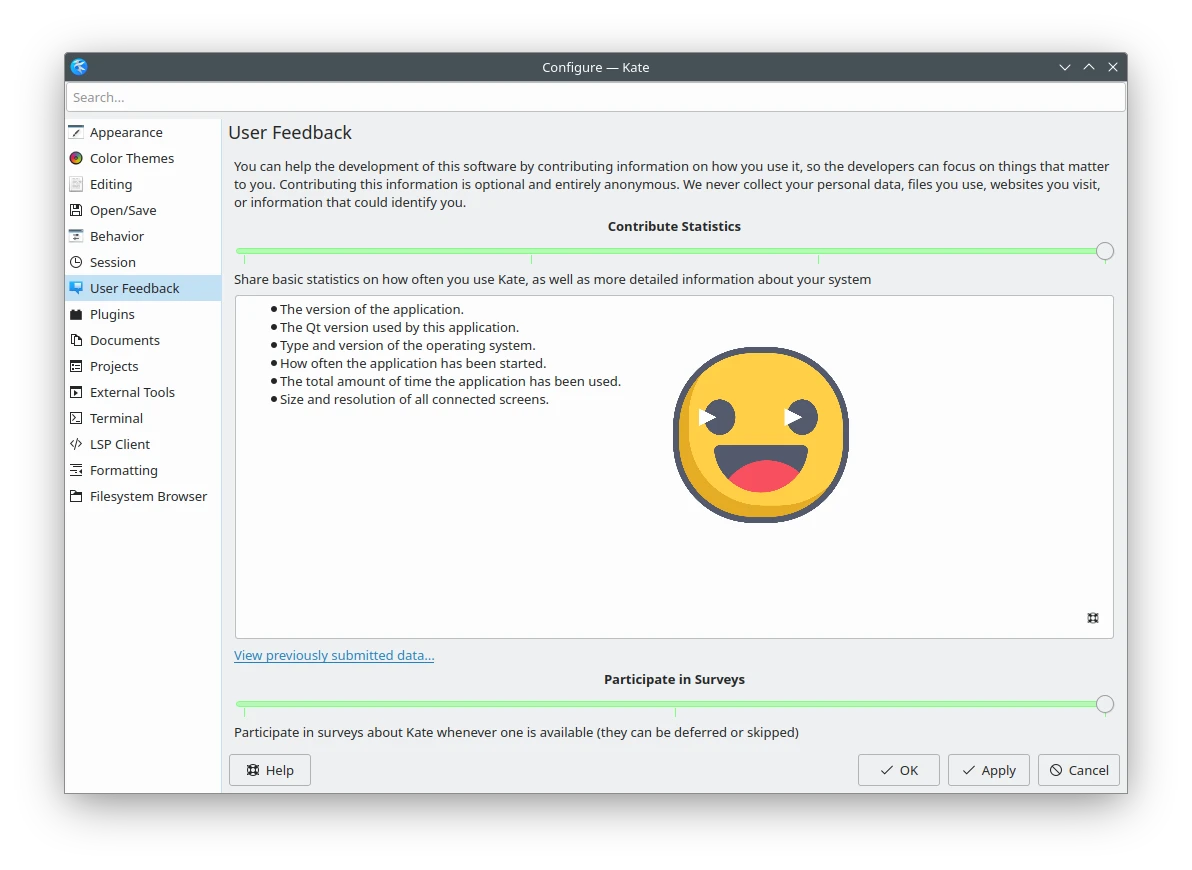Click the Session clock icon
The height and width of the screenshot is (870, 1192).
pos(76,262)
